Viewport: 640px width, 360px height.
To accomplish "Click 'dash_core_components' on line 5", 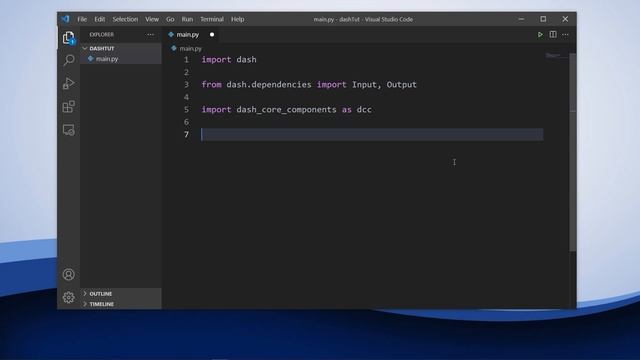I will tap(286, 109).
